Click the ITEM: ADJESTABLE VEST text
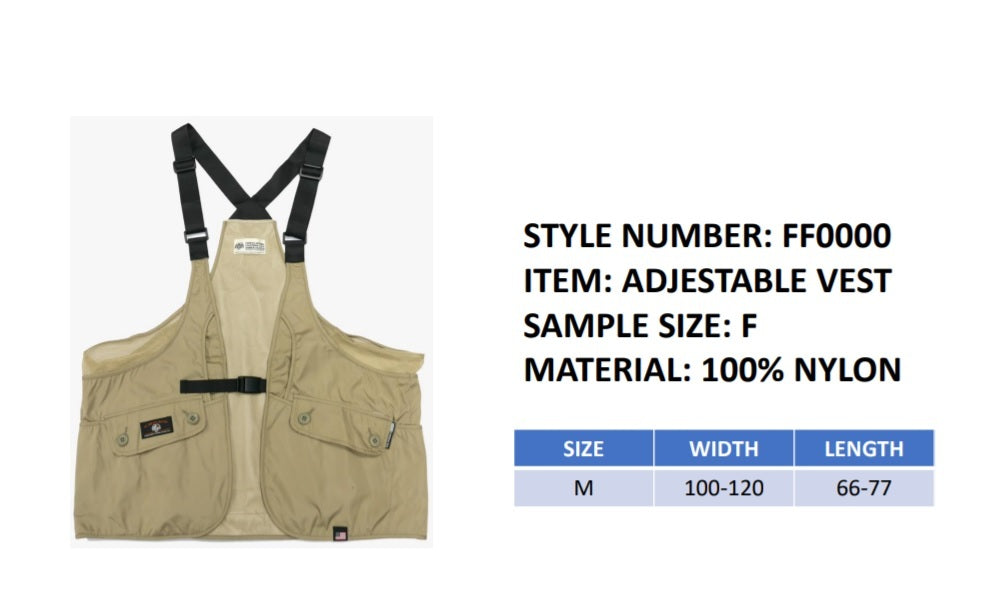994x596 pixels. pyautogui.click(x=707, y=281)
